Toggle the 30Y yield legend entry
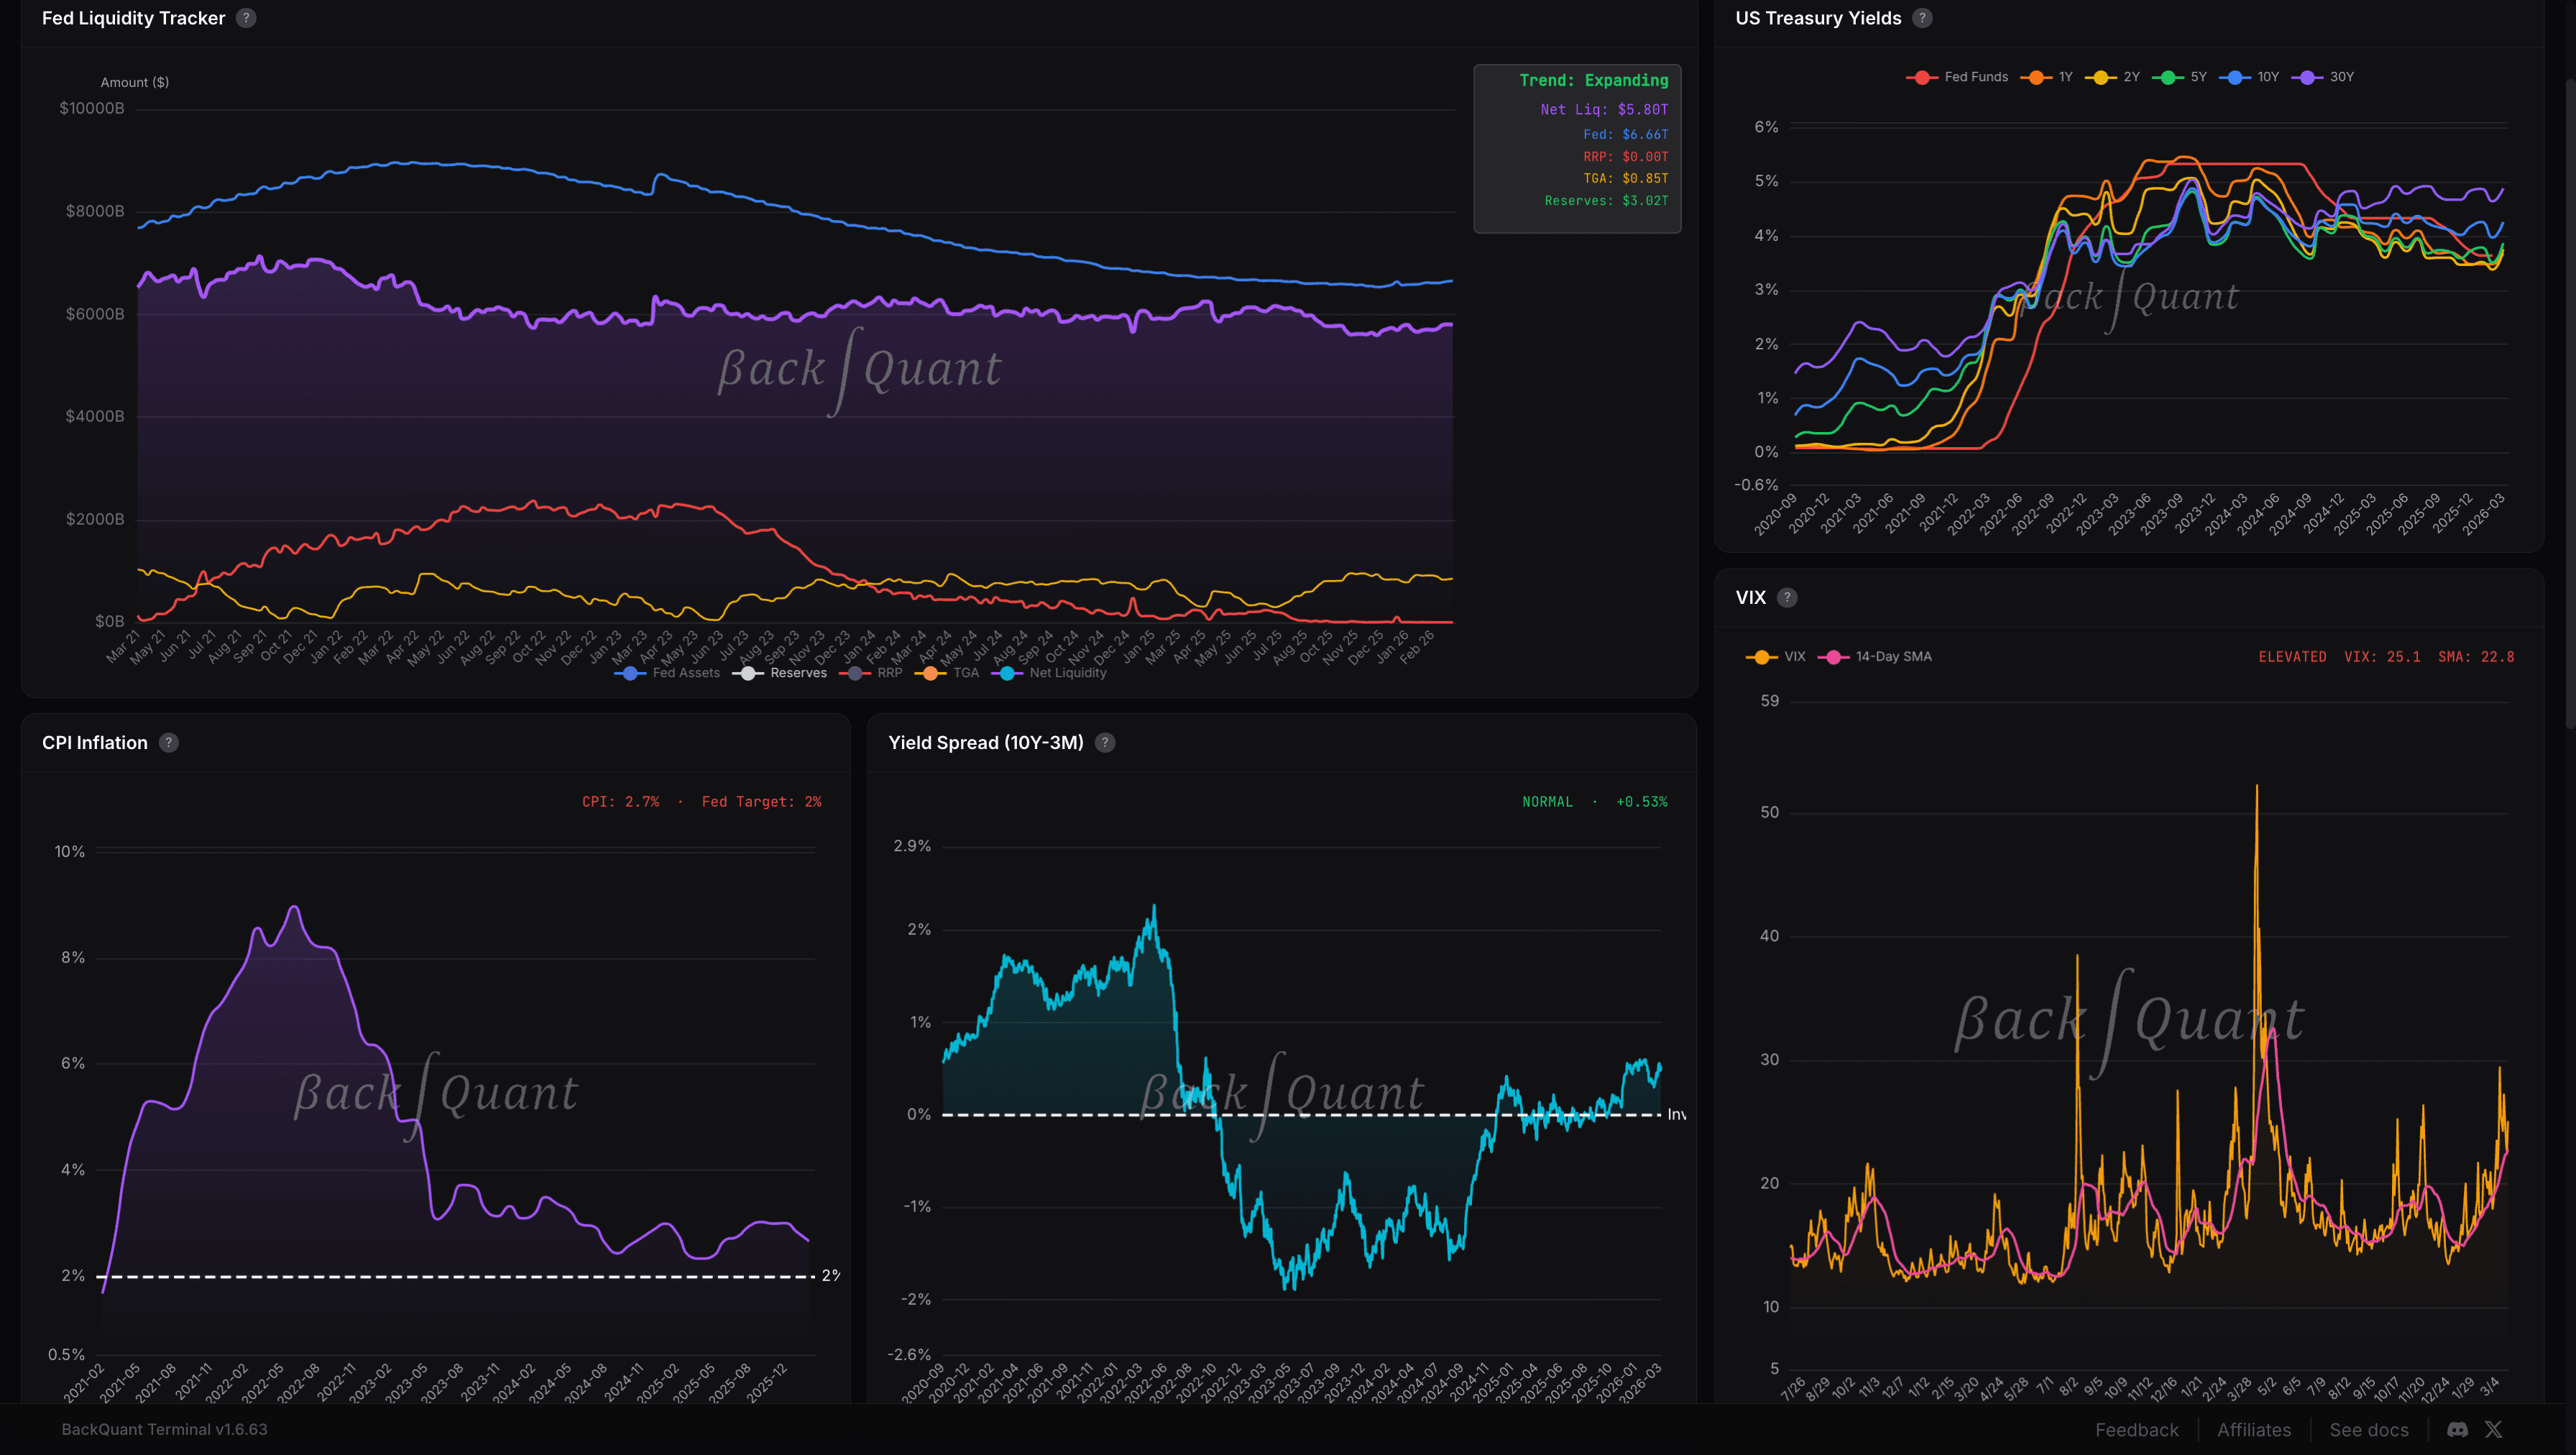Viewport: 2576px width, 1455px height. click(x=2331, y=76)
